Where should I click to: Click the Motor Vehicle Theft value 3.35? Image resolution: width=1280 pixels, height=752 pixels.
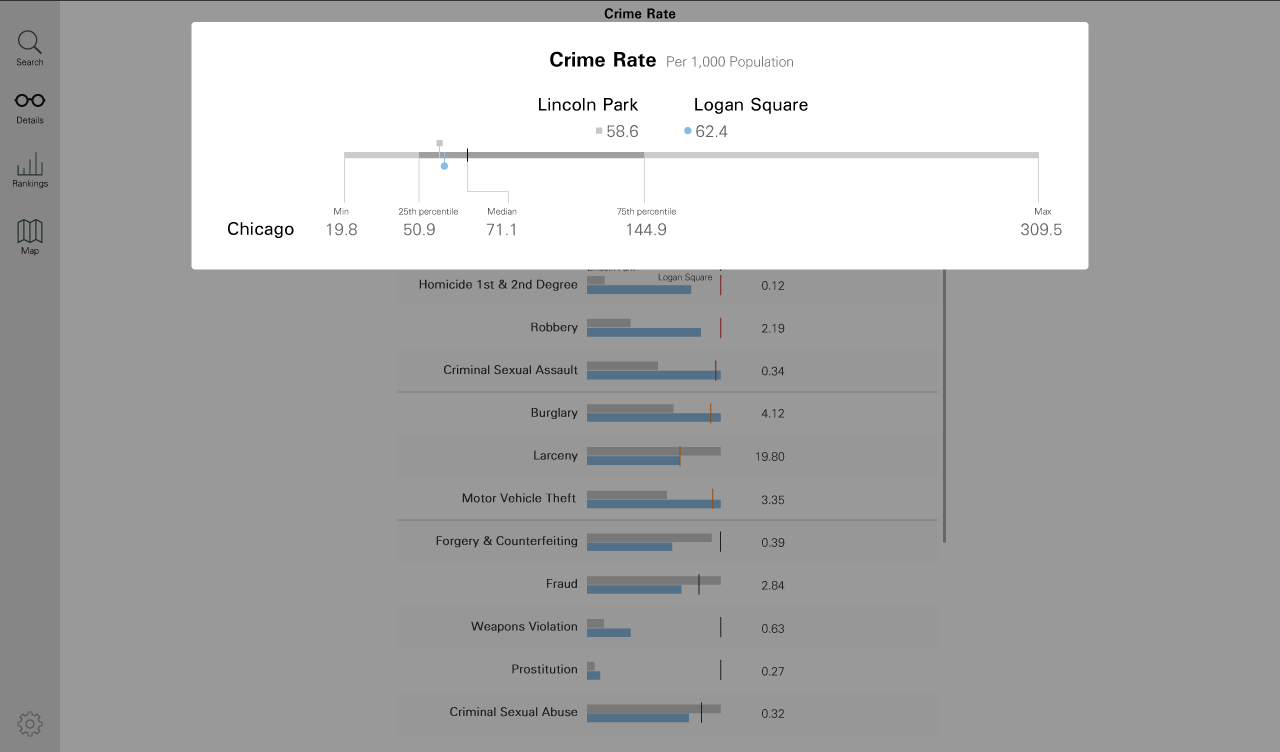(x=773, y=500)
